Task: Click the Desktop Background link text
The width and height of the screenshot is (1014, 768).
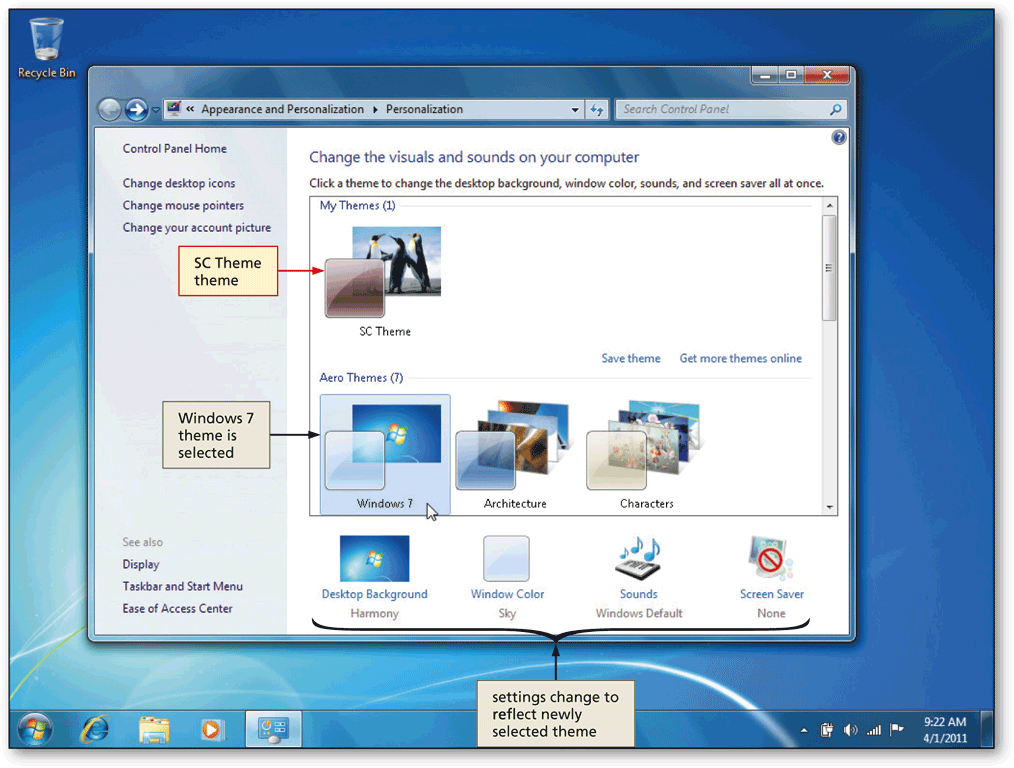Action: pos(374,594)
